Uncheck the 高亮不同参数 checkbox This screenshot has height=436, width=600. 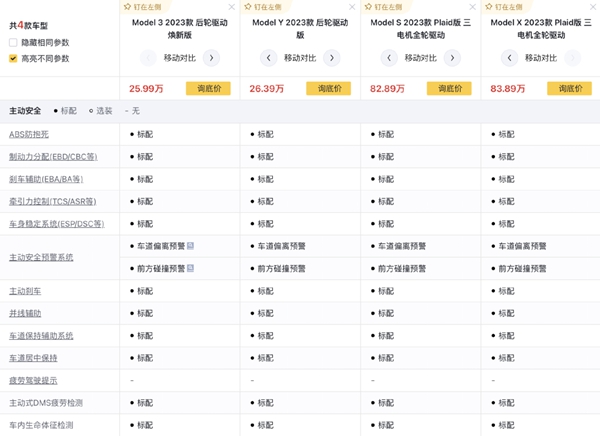coord(13,58)
